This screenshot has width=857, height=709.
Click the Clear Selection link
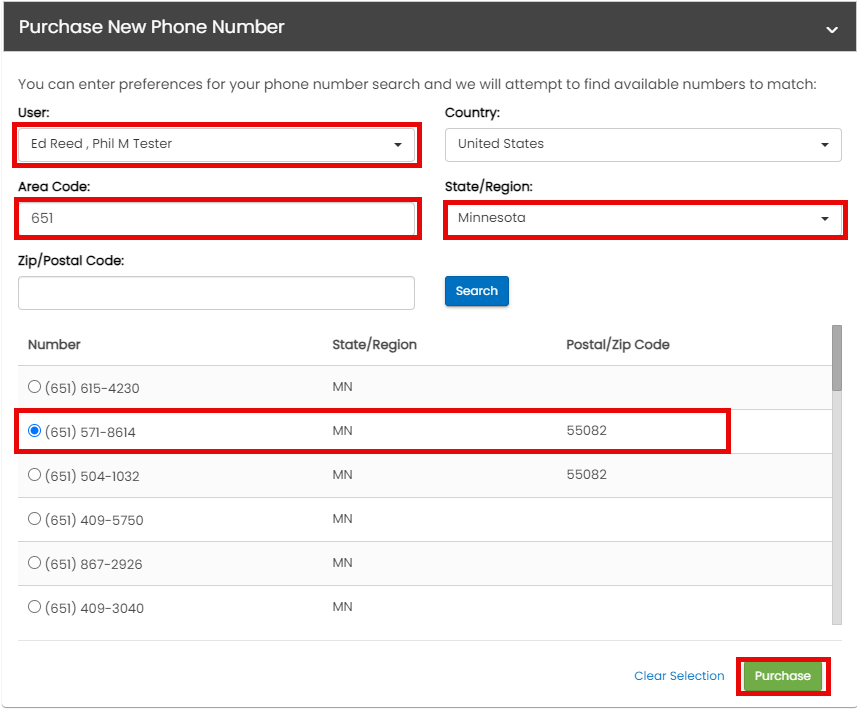click(679, 676)
